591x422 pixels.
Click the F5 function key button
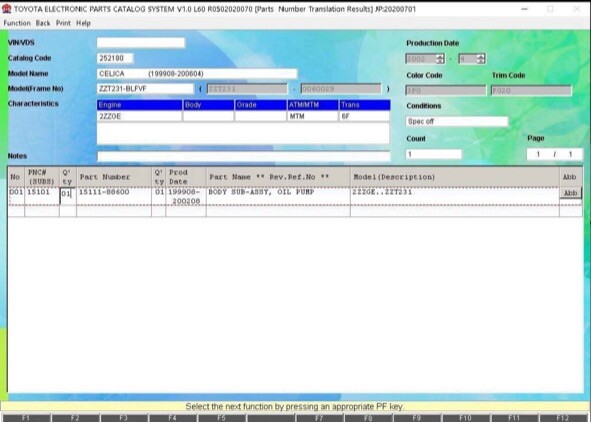pyautogui.click(x=222, y=418)
